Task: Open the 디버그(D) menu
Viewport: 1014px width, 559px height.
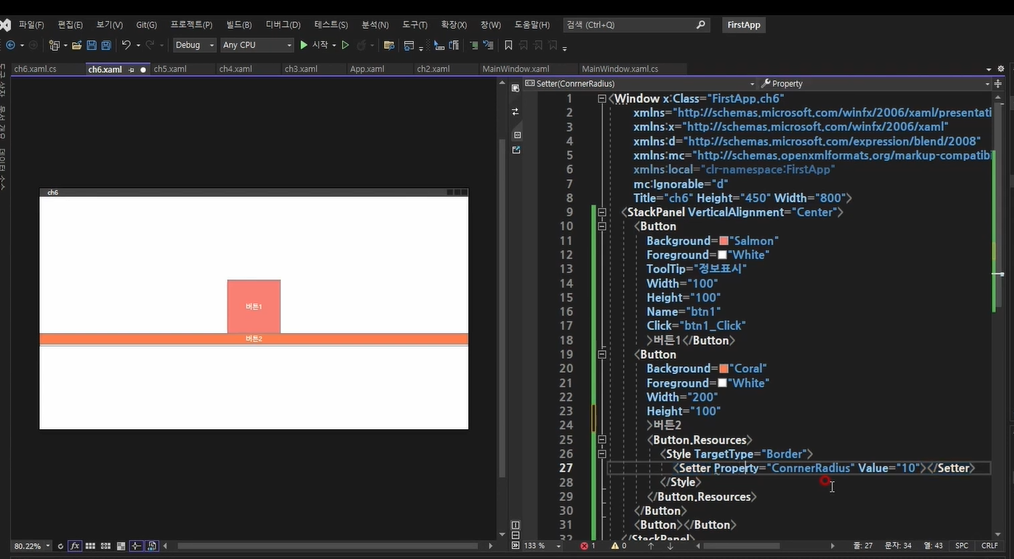Action: pyautogui.click(x=283, y=25)
